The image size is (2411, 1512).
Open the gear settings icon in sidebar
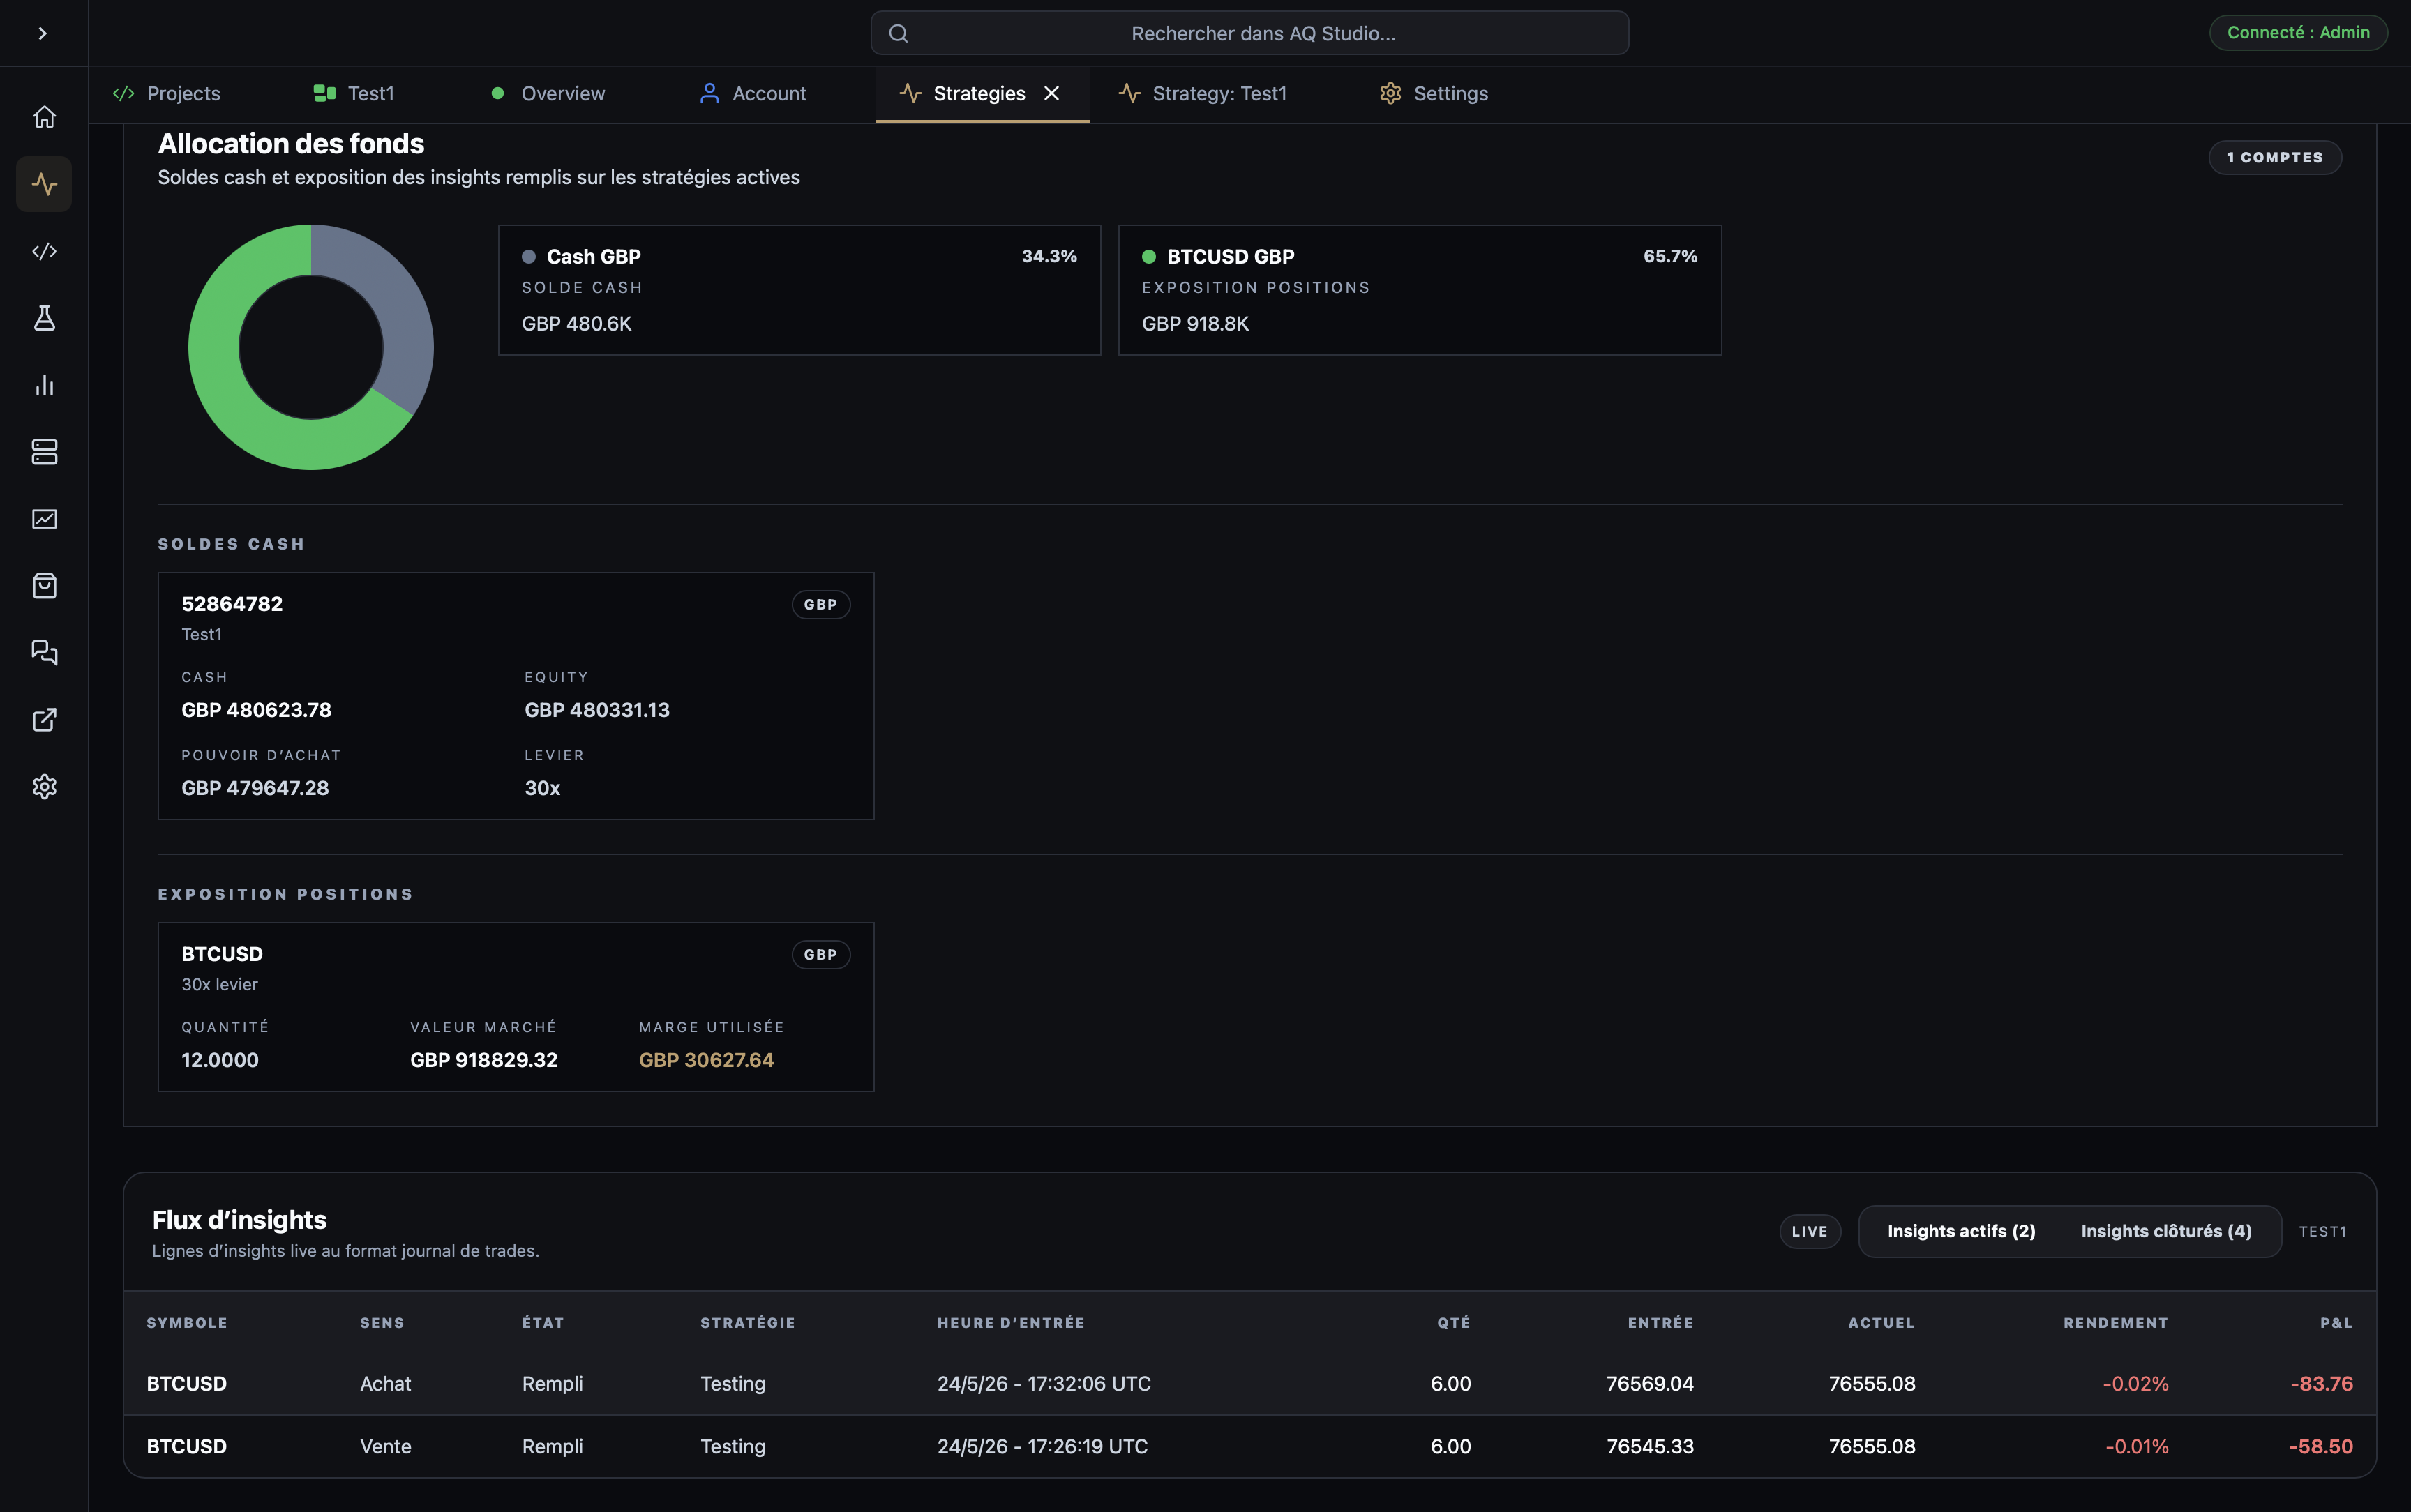pyautogui.click(x=44, y=787)
